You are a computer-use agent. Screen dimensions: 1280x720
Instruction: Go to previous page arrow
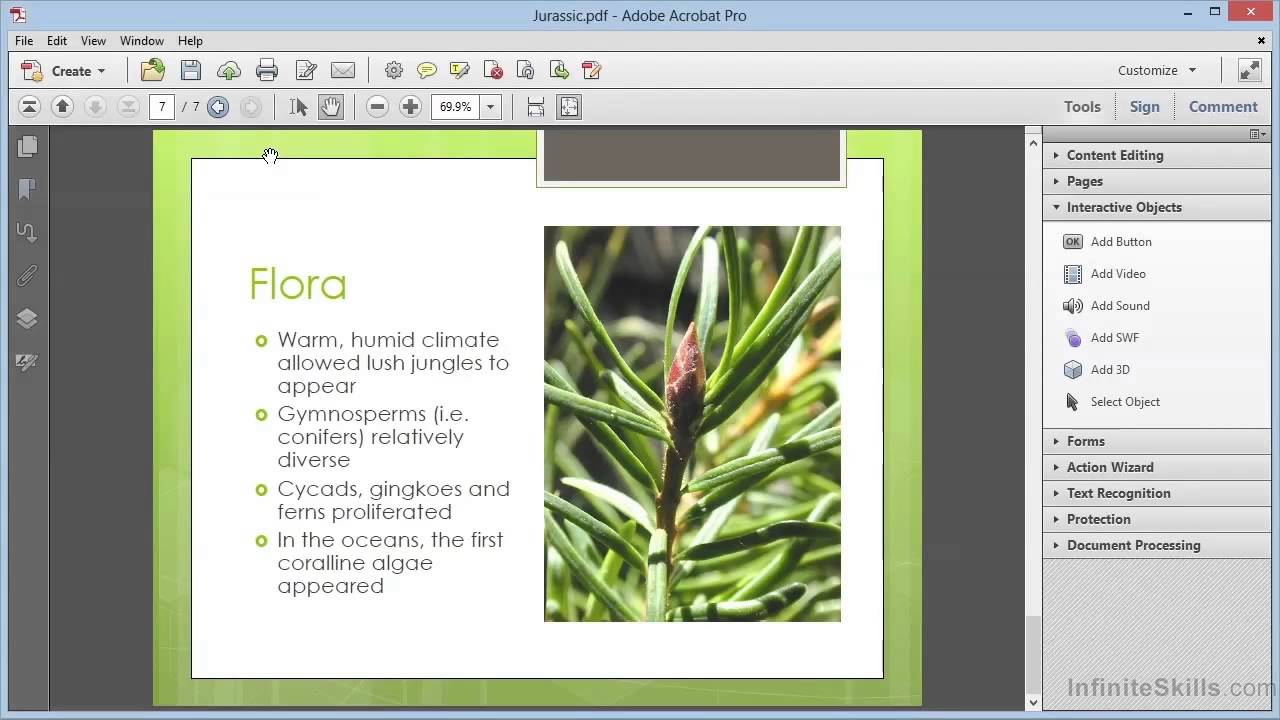click(x=62, y=106)
